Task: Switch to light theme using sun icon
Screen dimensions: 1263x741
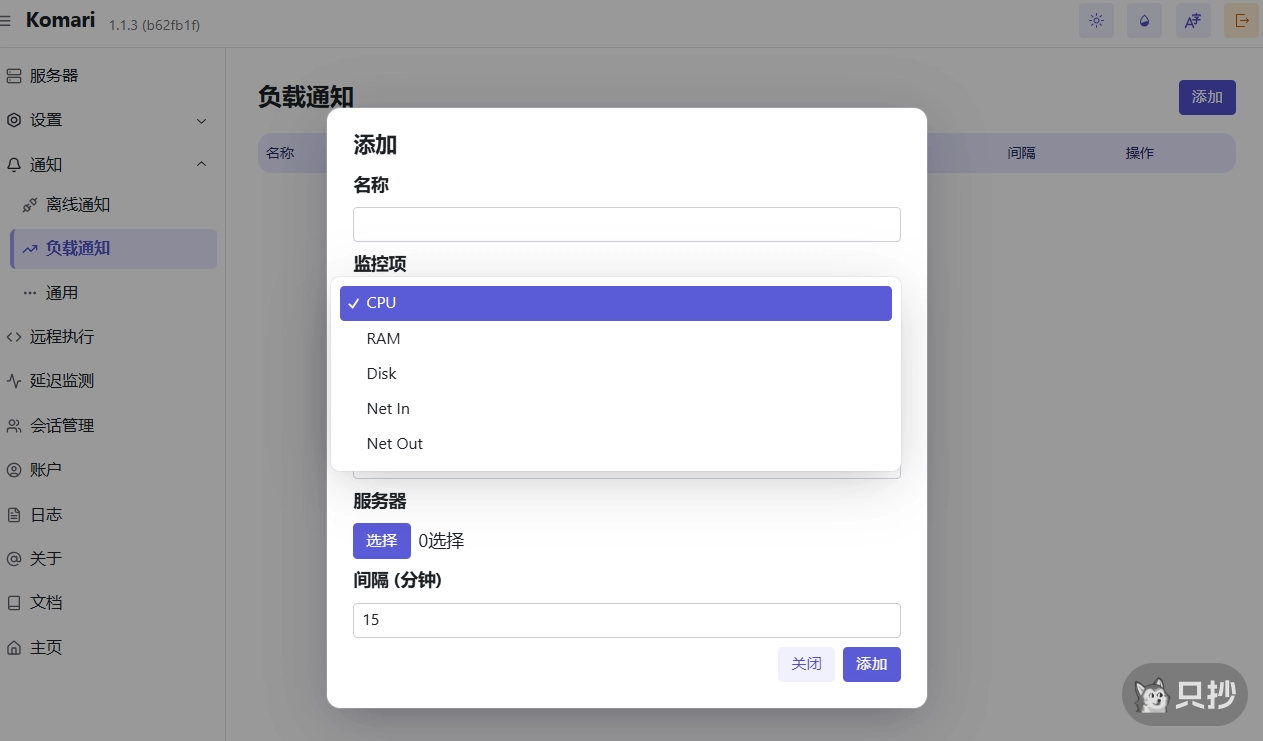Action: (x=1096, y=20)
